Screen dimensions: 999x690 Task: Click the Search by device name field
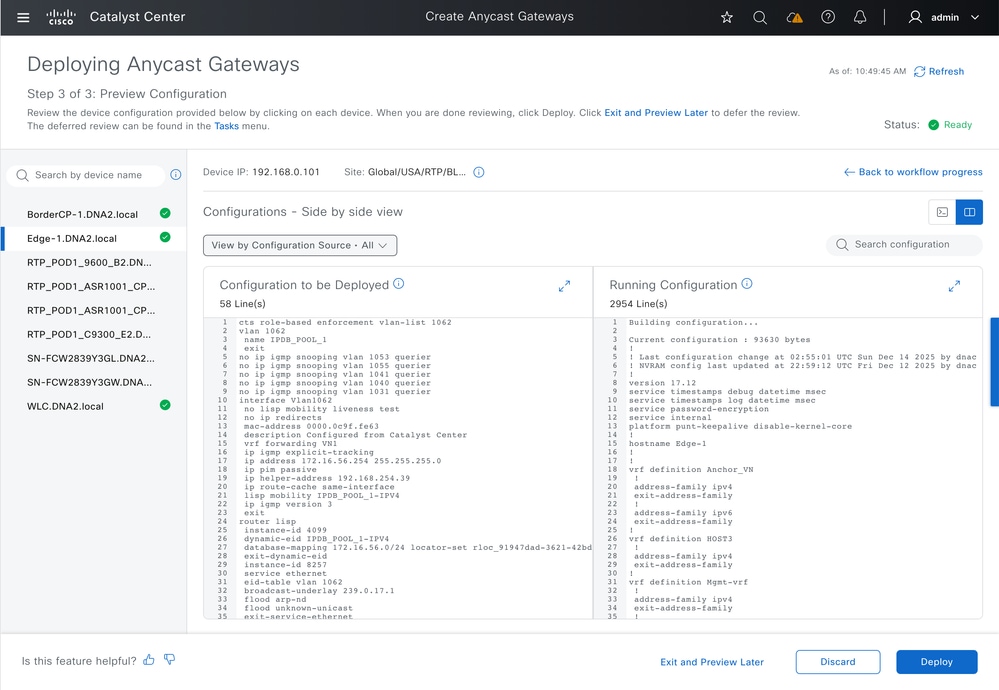[x=86, y=175]
